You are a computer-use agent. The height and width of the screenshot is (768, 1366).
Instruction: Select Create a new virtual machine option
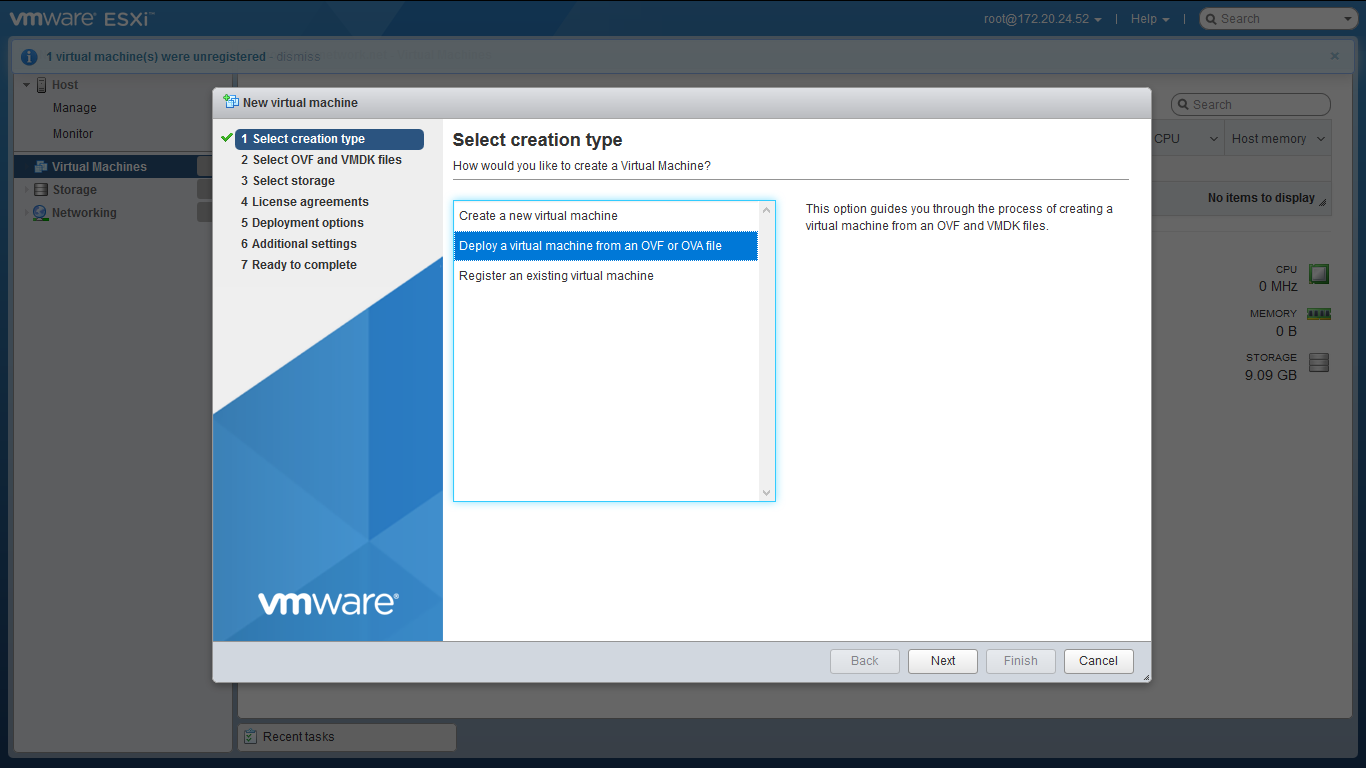(x=538, y=216)
